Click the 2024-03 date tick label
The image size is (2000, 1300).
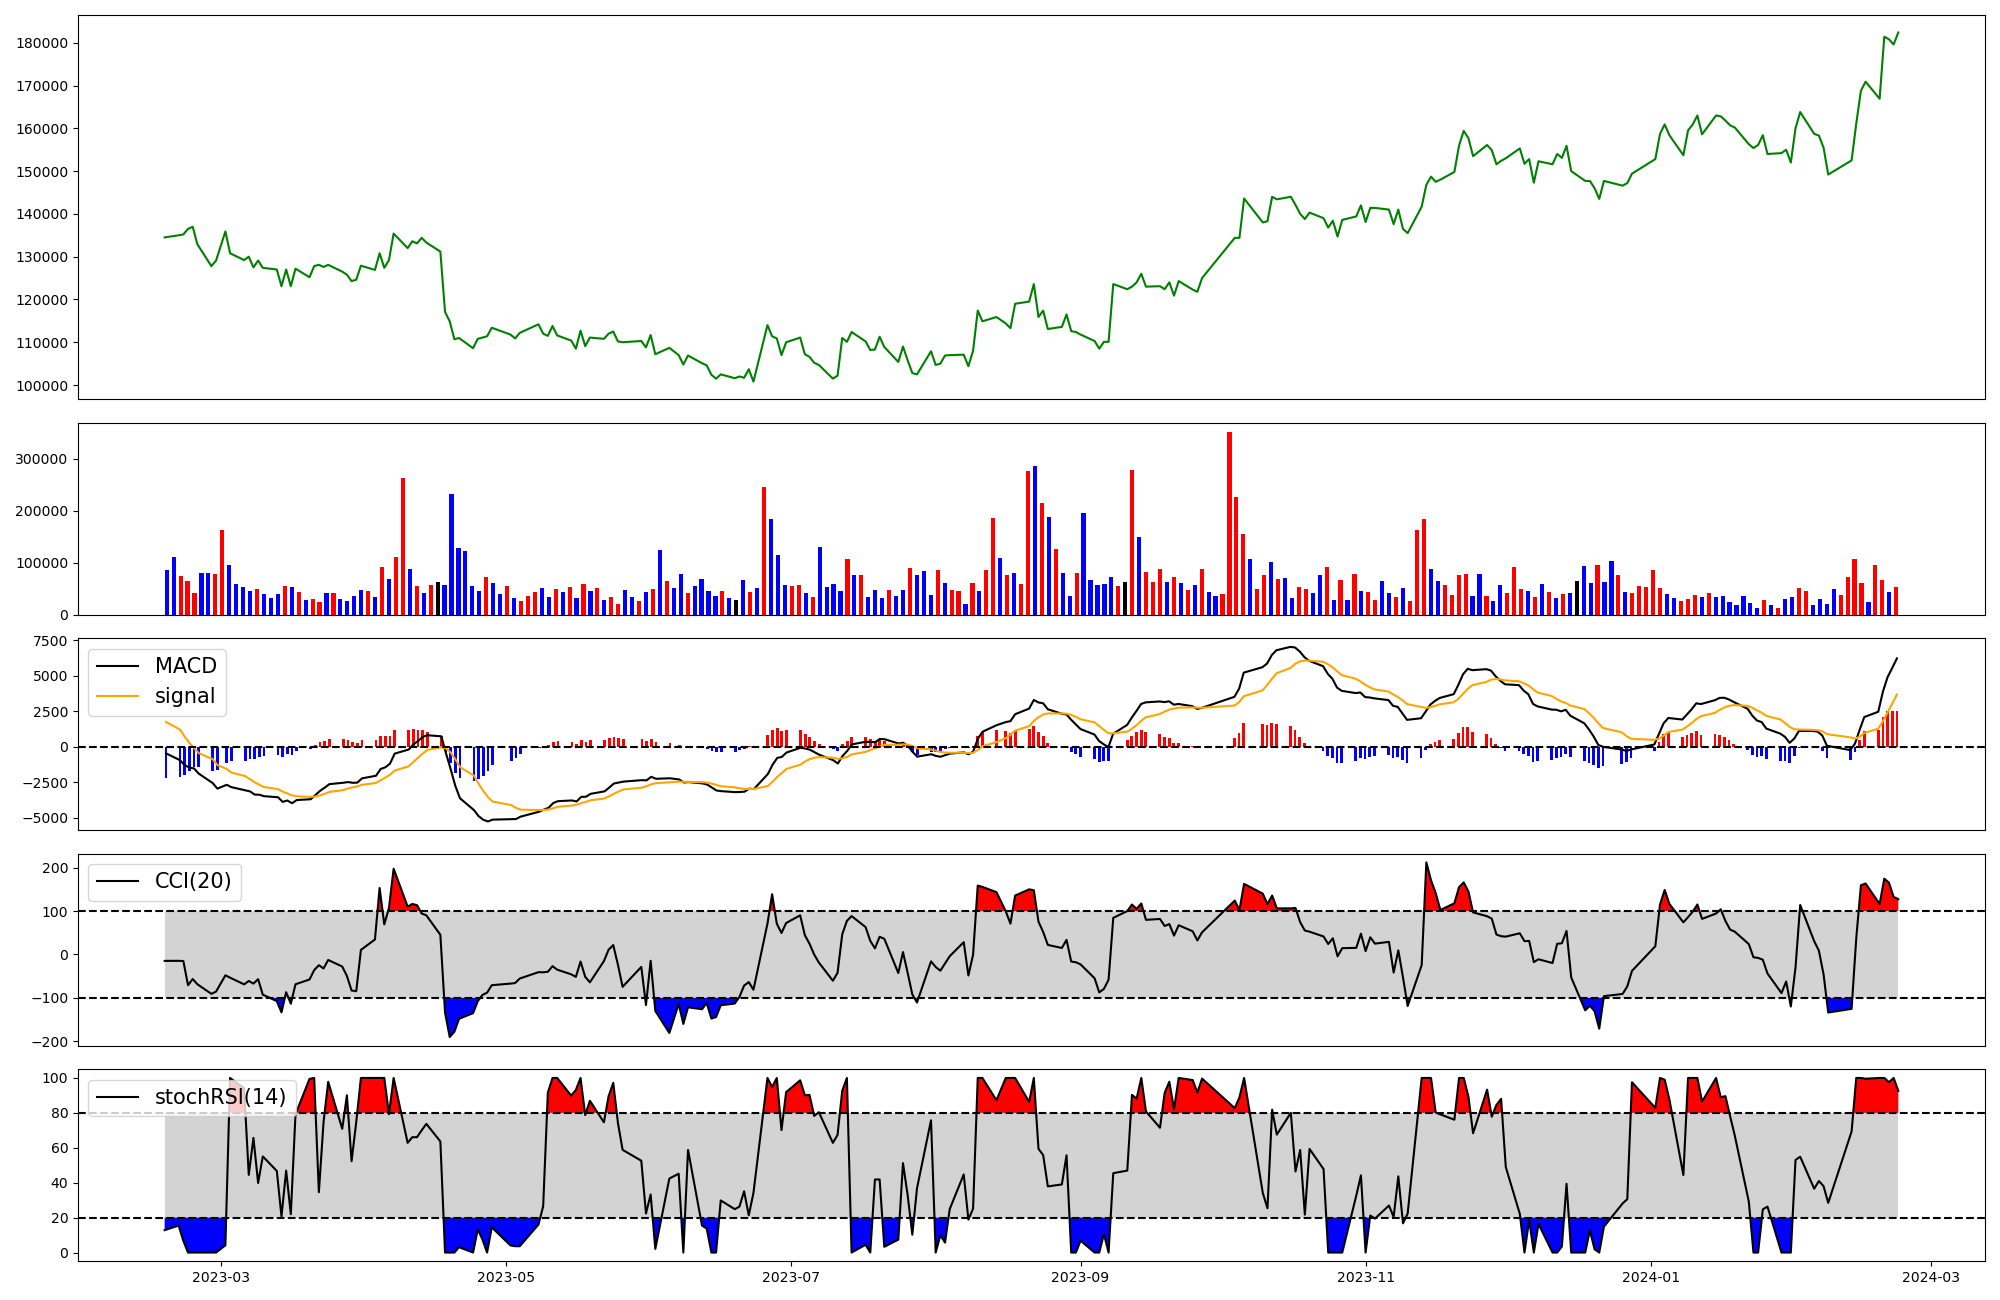pos(1931,1277)
